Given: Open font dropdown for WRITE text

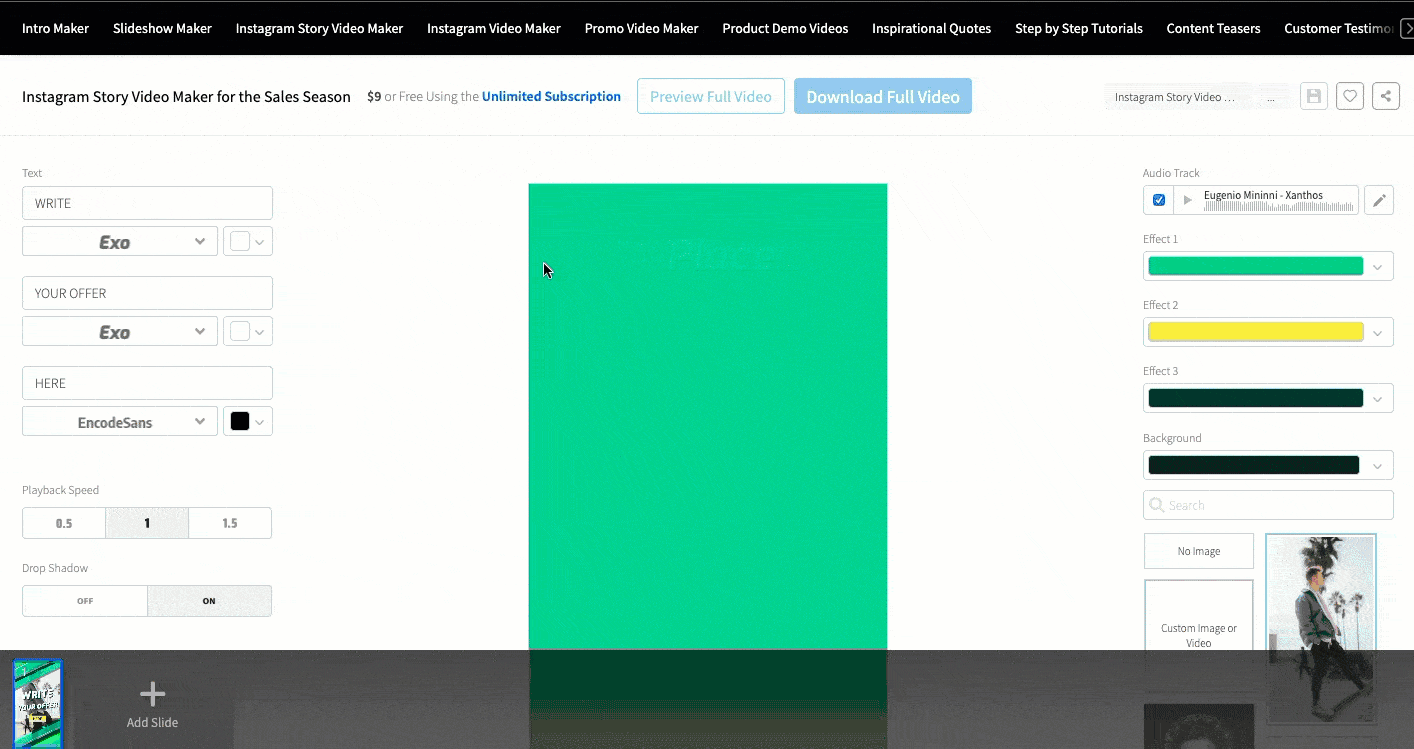Looking at the screenshot, I should [x=120, y=241].
